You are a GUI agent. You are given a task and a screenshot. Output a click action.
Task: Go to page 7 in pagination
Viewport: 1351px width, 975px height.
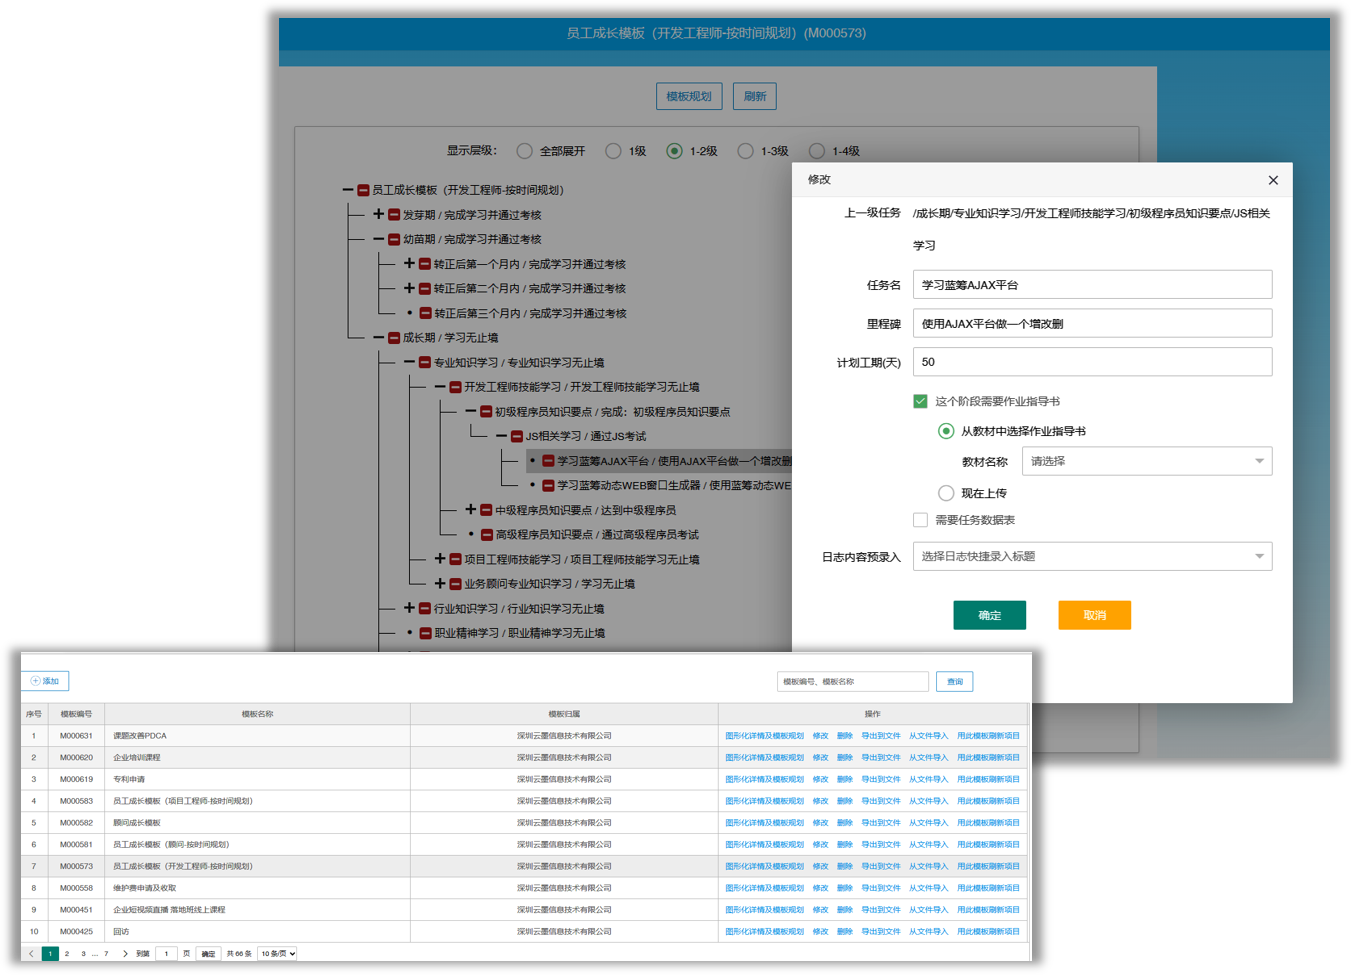click(x=106, y=954)
